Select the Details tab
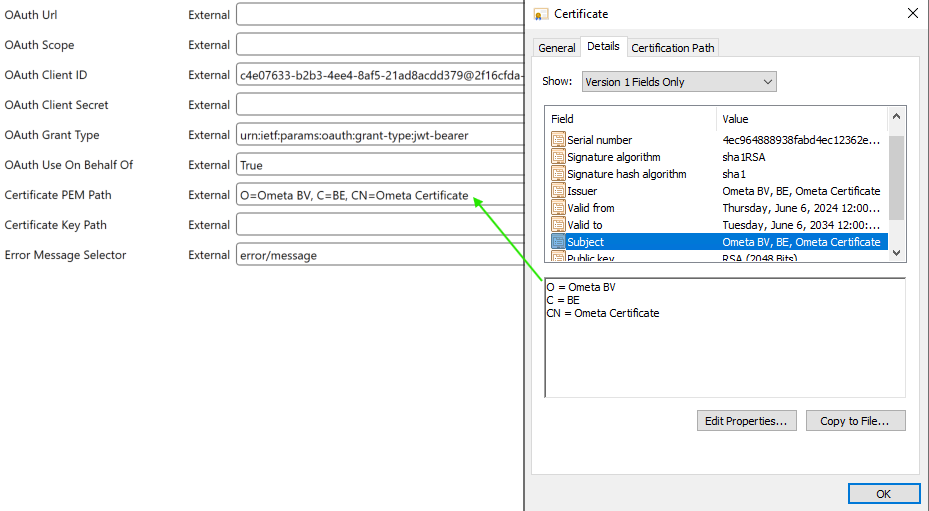 603,46
